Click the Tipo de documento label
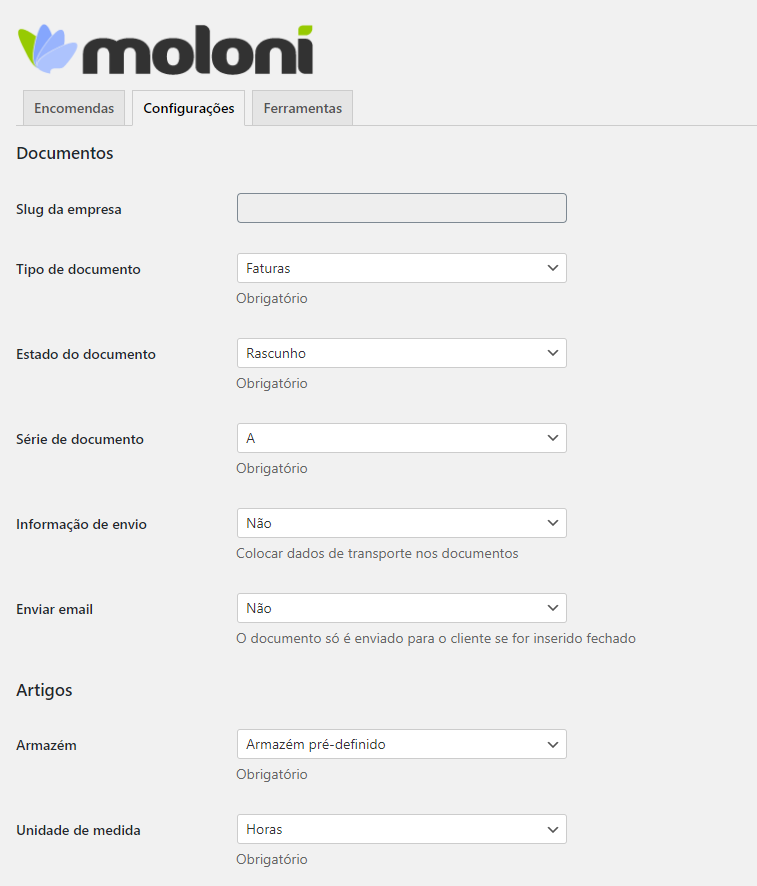 click(x=78, y=269)
